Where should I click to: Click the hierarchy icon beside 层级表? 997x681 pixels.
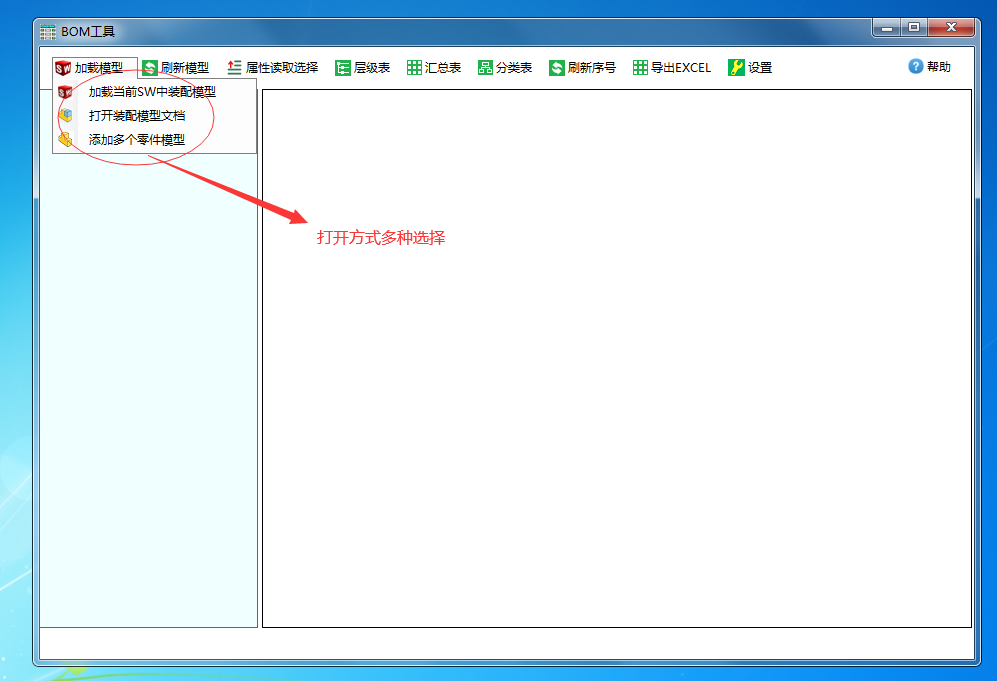pyautogui.click(x=343, y=67)
